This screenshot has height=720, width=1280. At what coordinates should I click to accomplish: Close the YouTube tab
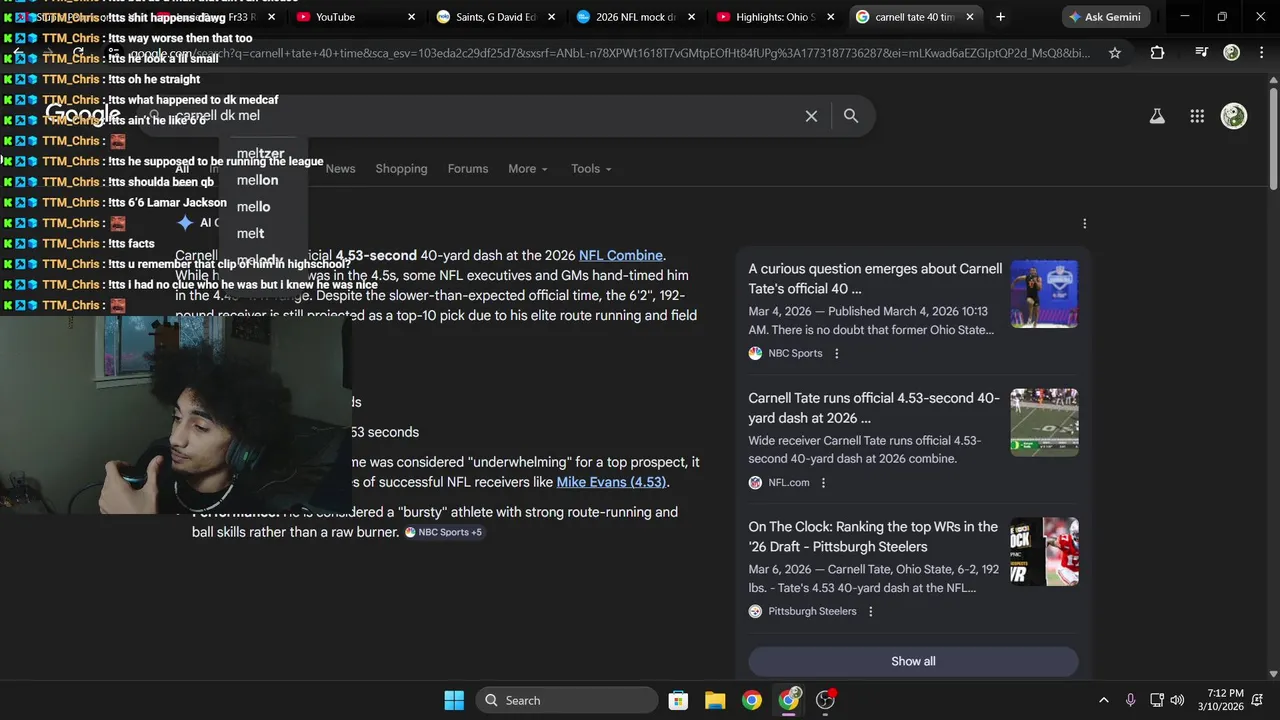pos(412,17)
